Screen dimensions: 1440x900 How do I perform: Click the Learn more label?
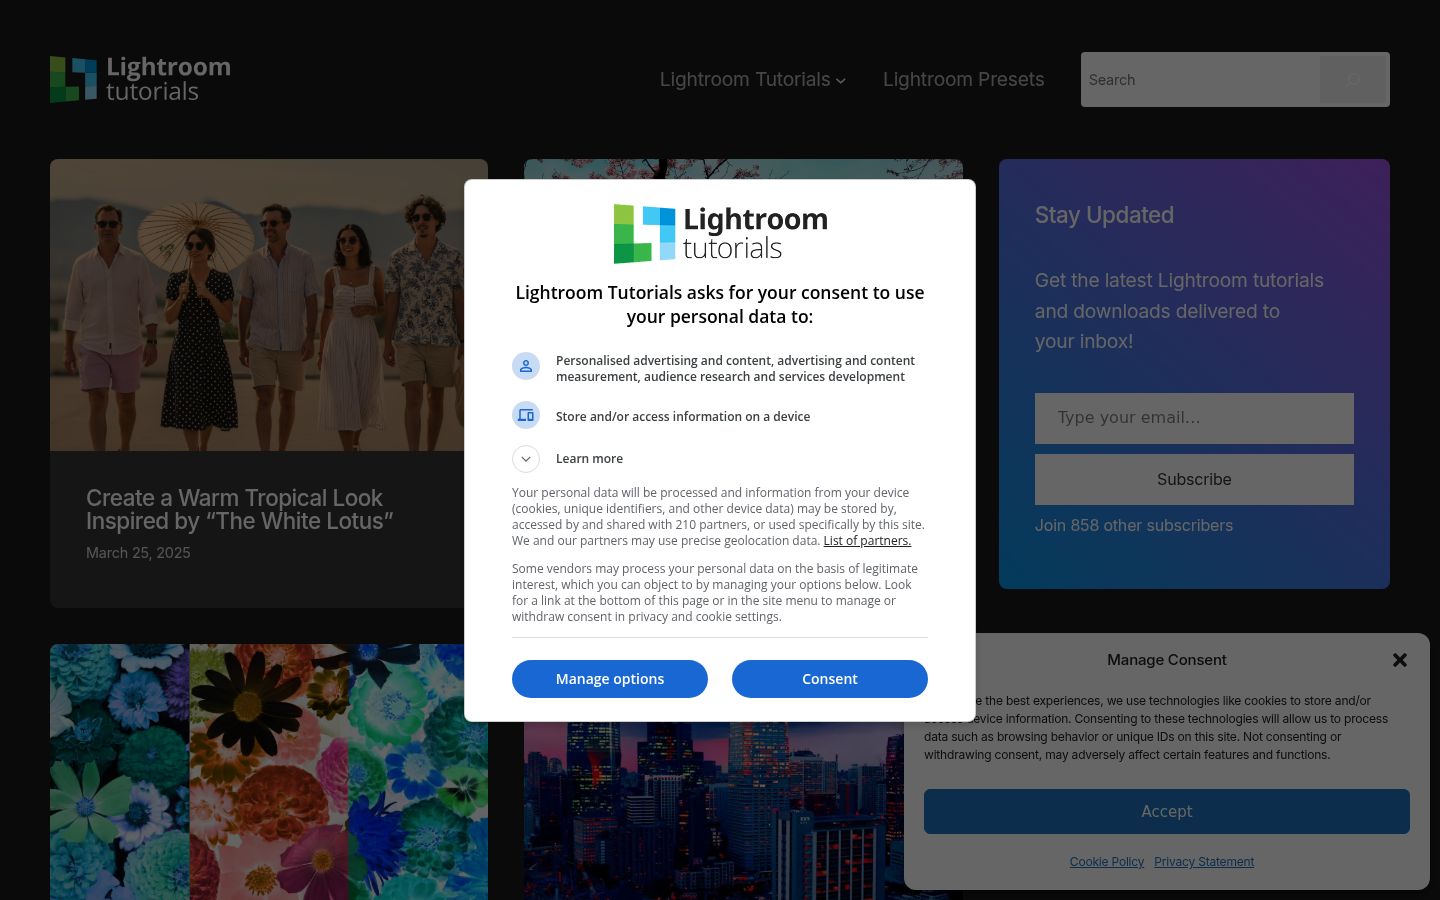click(x=589, y=459)
